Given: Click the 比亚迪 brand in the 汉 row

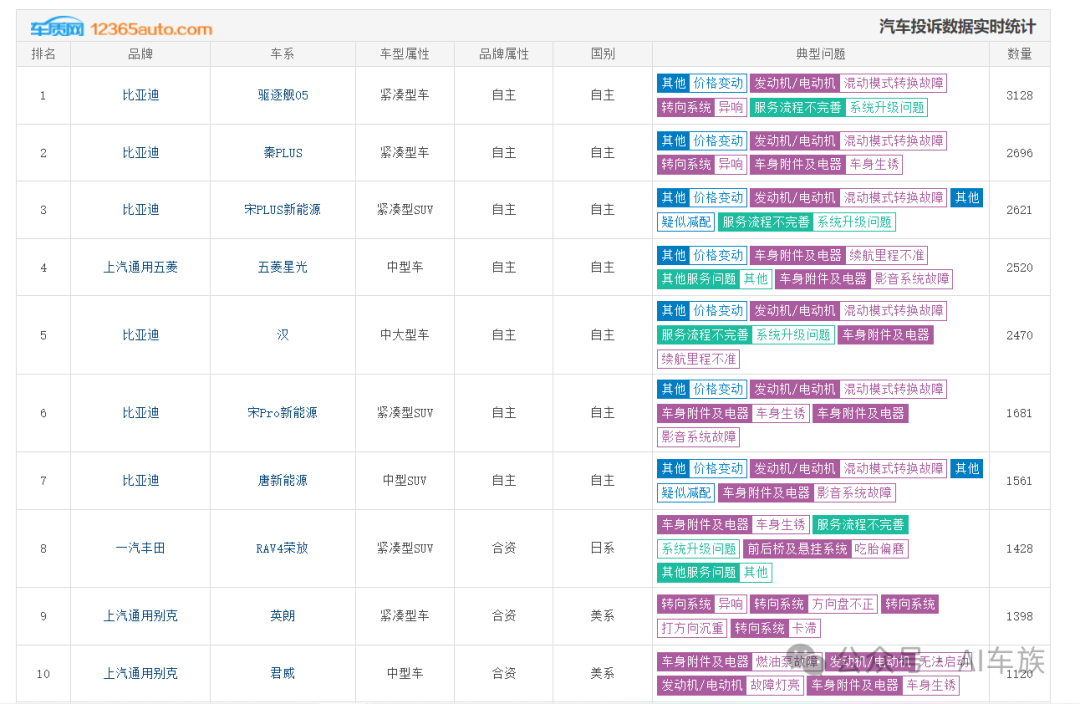Looking at the screenshot, I should tap(141, 335).
